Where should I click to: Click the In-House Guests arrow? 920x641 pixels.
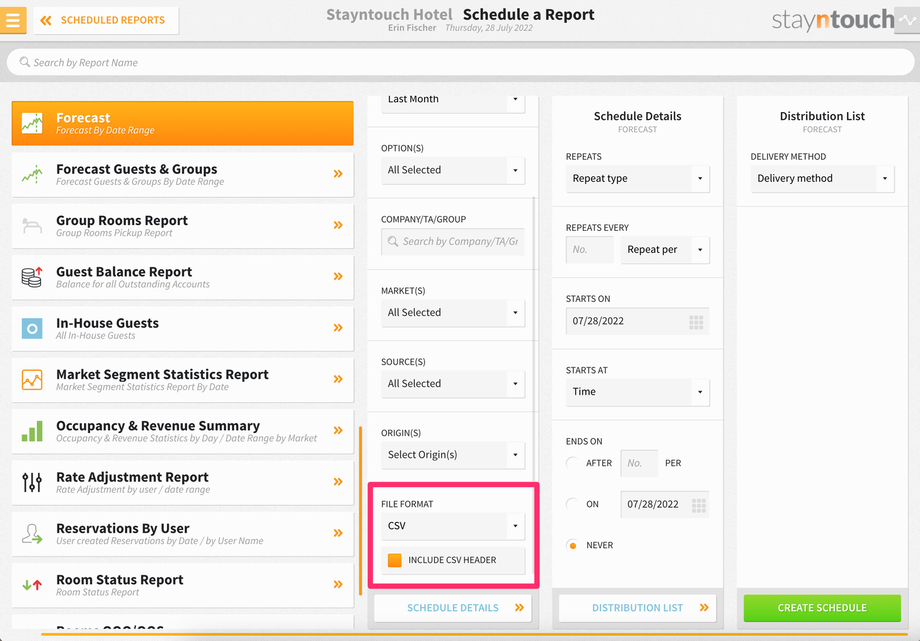(338, 328)
